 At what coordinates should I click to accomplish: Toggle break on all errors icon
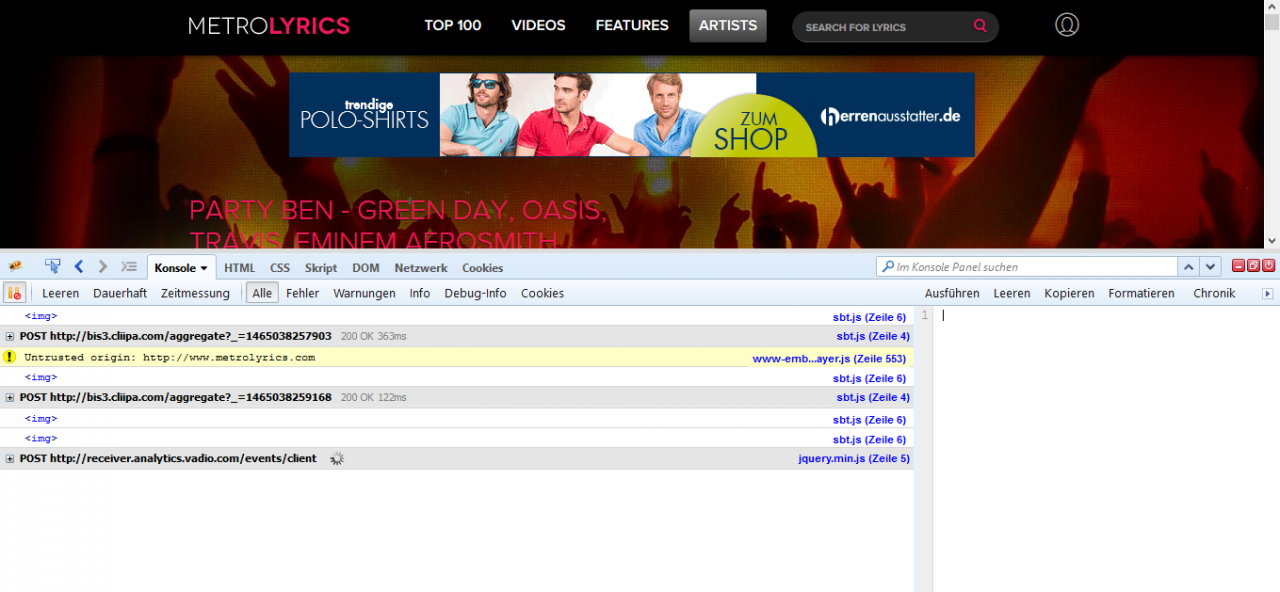pyautogui.click(x=14, y=293)
